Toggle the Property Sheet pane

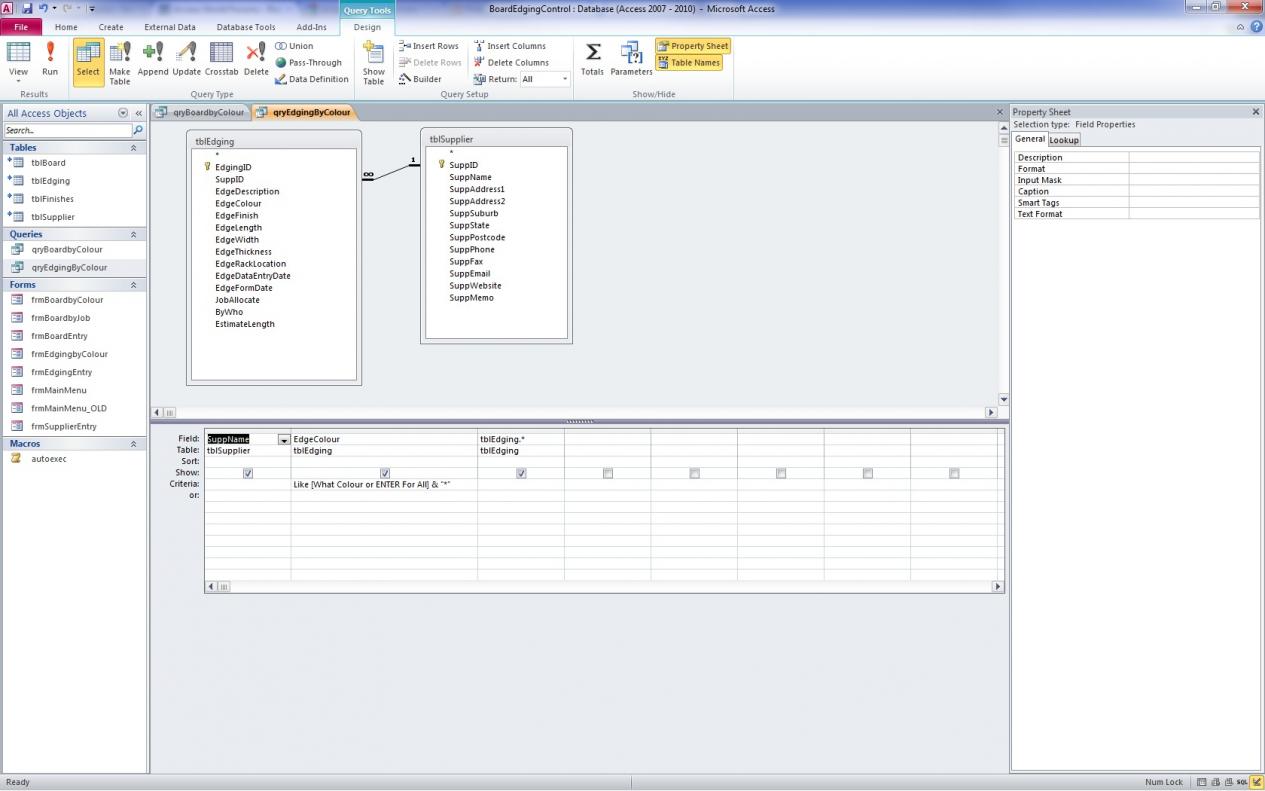[x=693, y=46]
